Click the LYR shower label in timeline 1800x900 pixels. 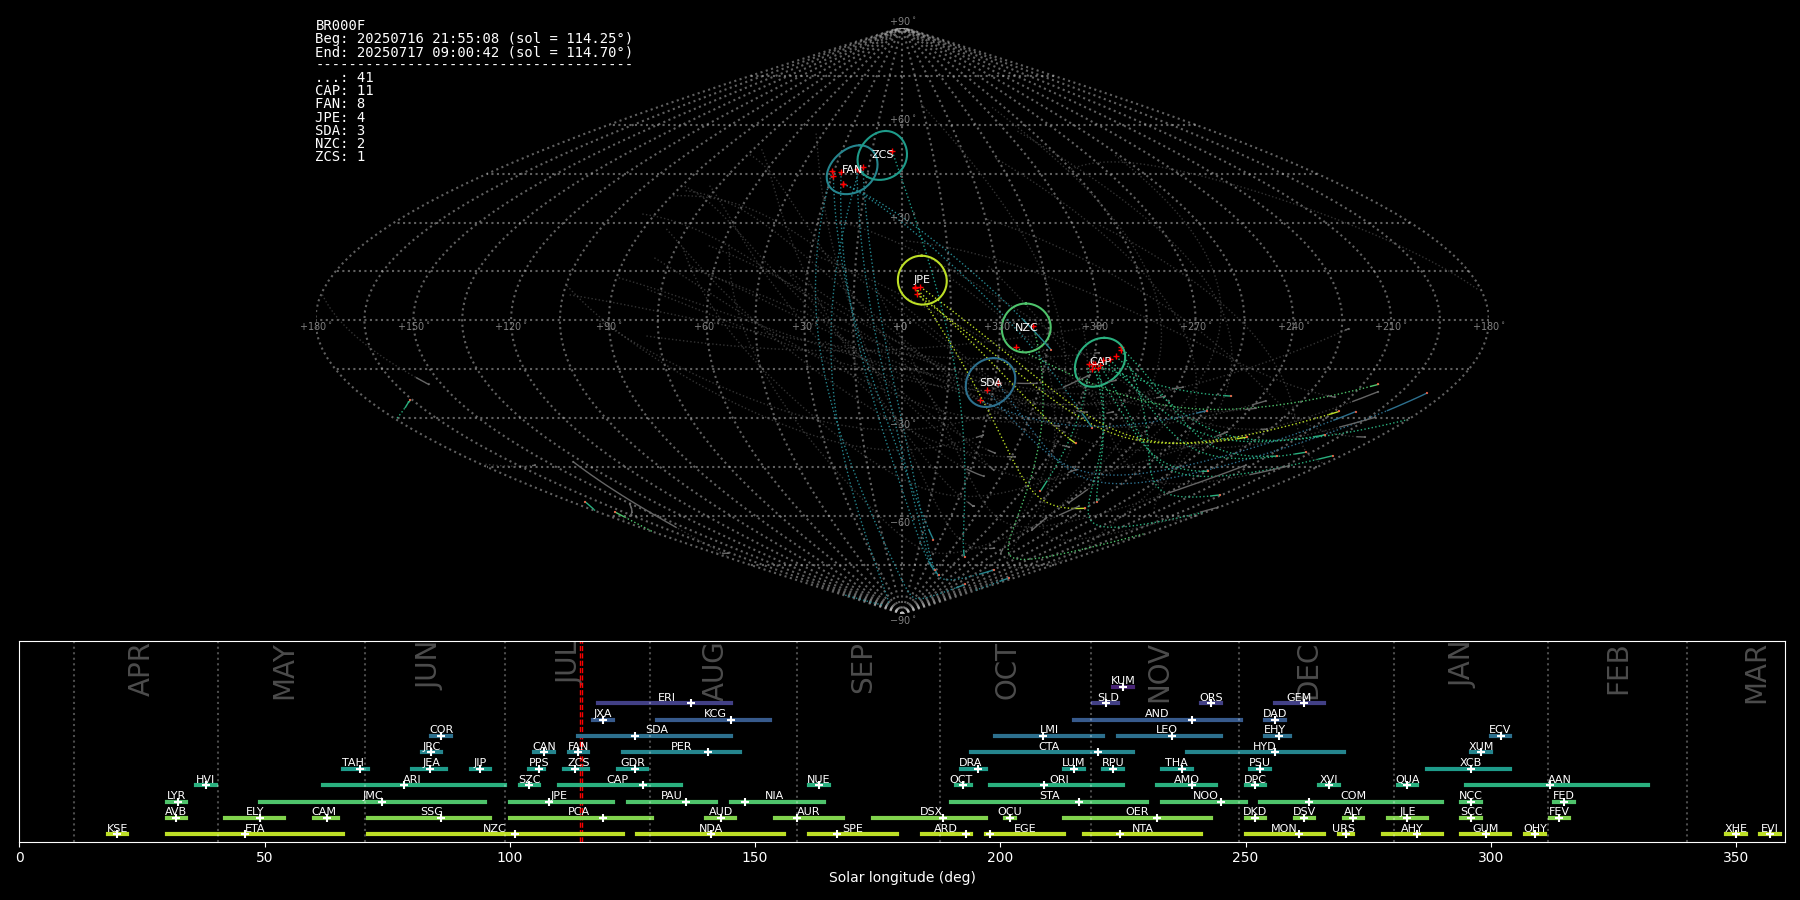point(176,796)
